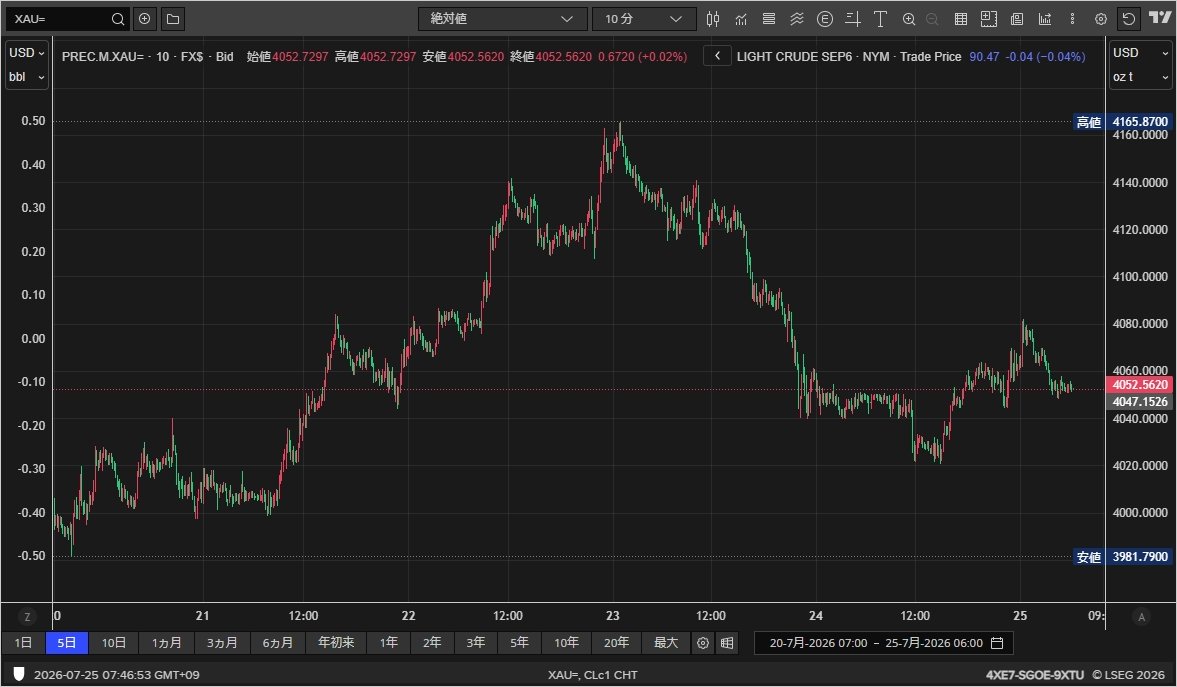Click the shield icon in status bar
Image resolution: width=1177 pixels, height=687 pixels.
[x=19, y=674]
